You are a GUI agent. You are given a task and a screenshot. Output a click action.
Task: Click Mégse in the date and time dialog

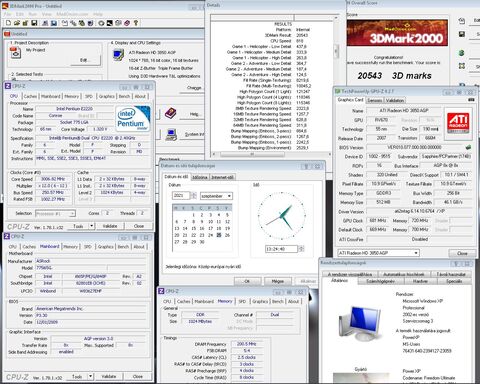click(277, 281)
